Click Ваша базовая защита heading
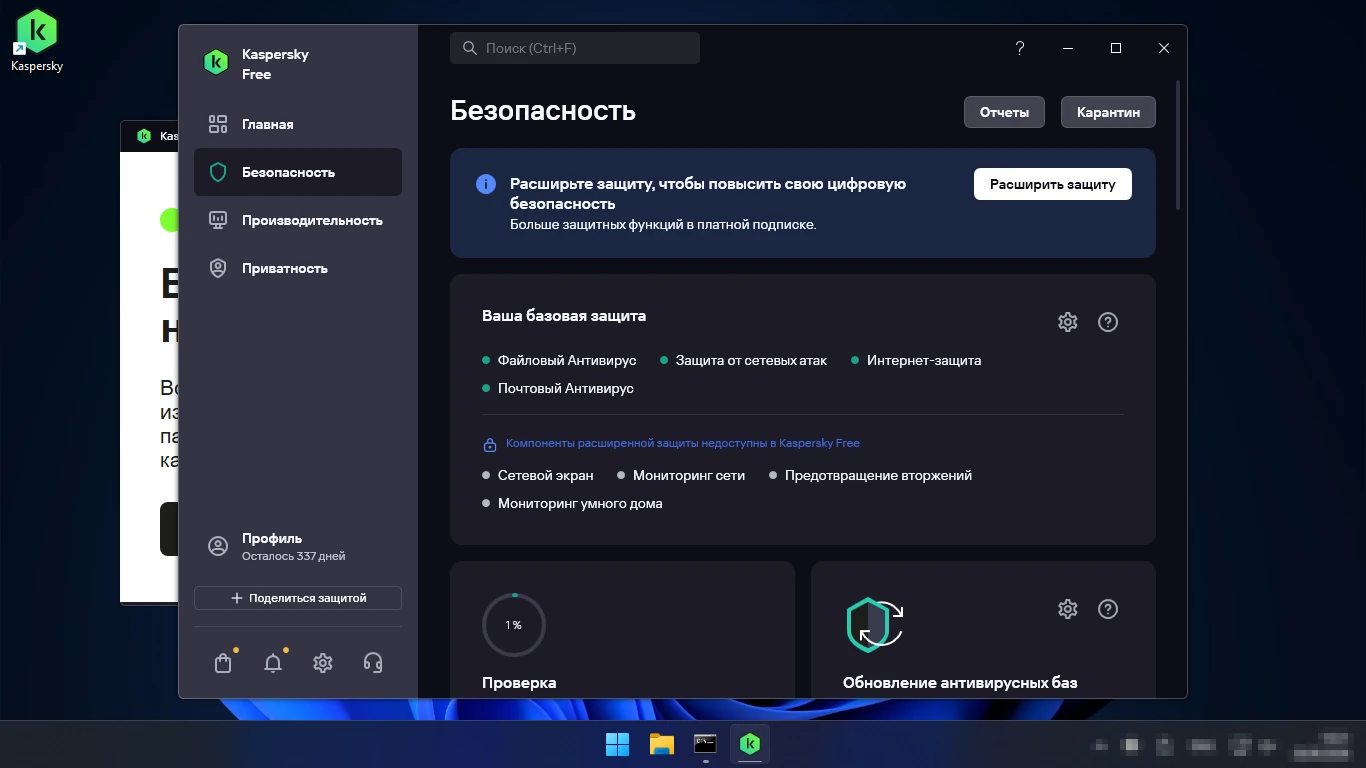 pyautogui.click(x=564, y=315)
